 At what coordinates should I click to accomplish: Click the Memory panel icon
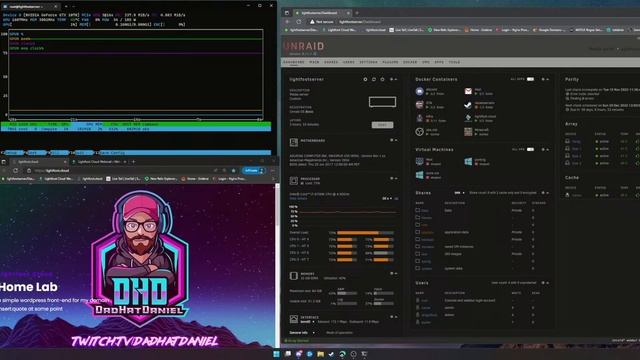[293, 276]
